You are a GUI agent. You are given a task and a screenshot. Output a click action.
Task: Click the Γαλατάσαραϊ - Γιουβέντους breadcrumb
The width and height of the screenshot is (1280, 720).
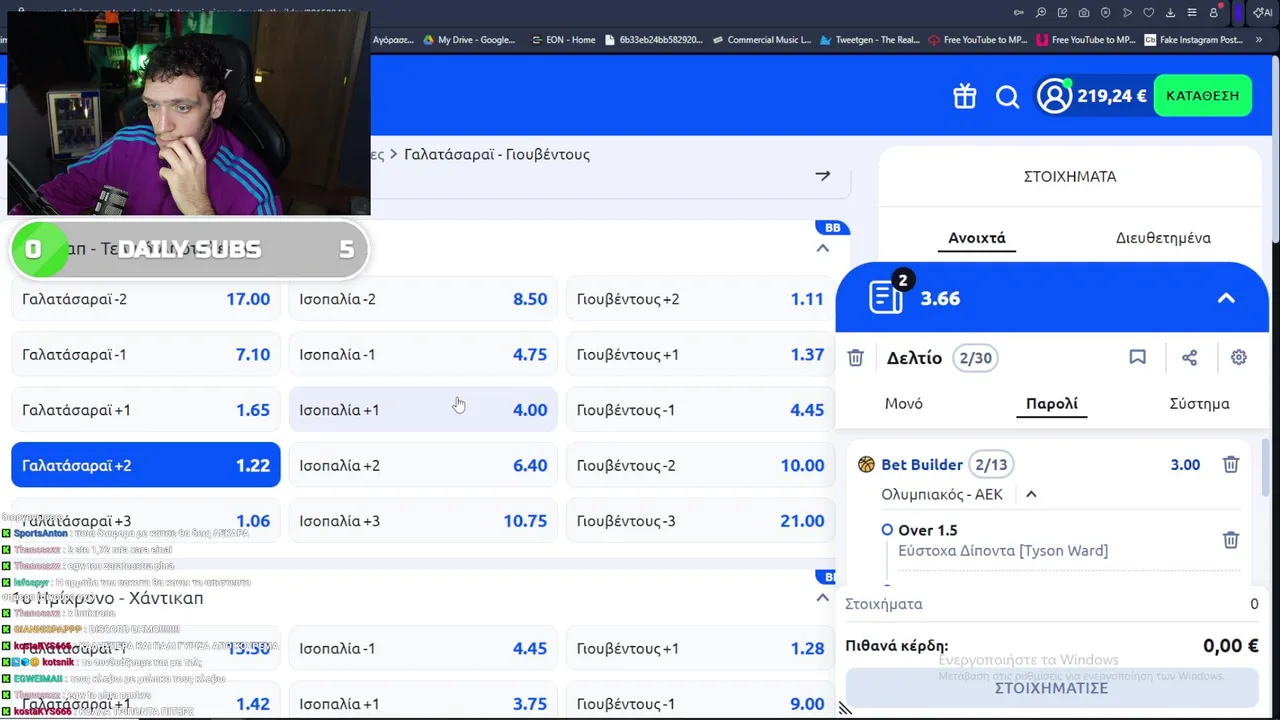click(497, 154)
